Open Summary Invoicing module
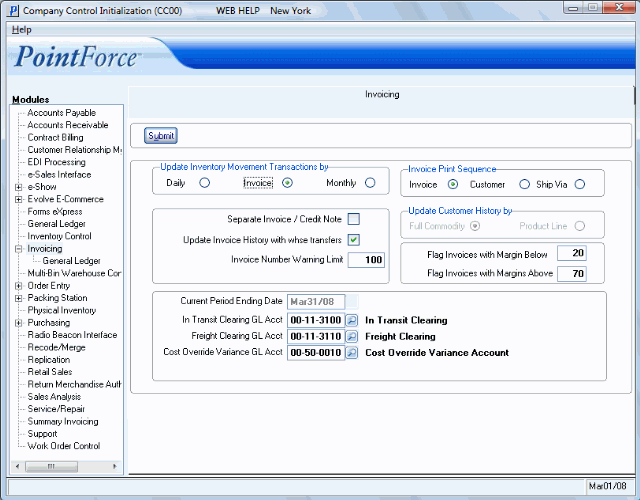This screenshot has width=640, height=500. click(63, 422)
